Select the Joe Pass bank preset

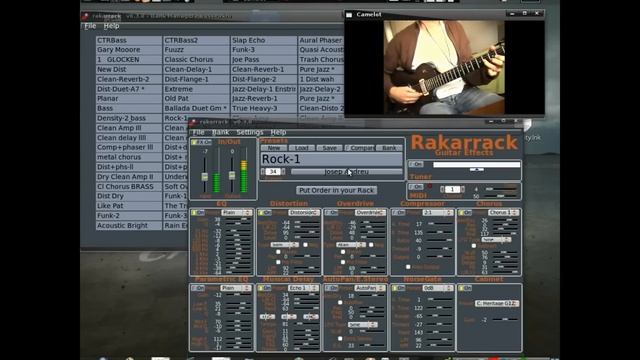264,60
